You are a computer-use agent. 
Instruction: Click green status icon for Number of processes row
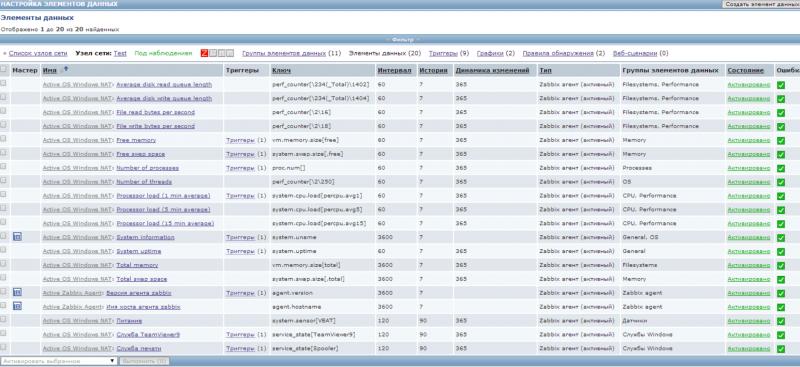[781, 168]
